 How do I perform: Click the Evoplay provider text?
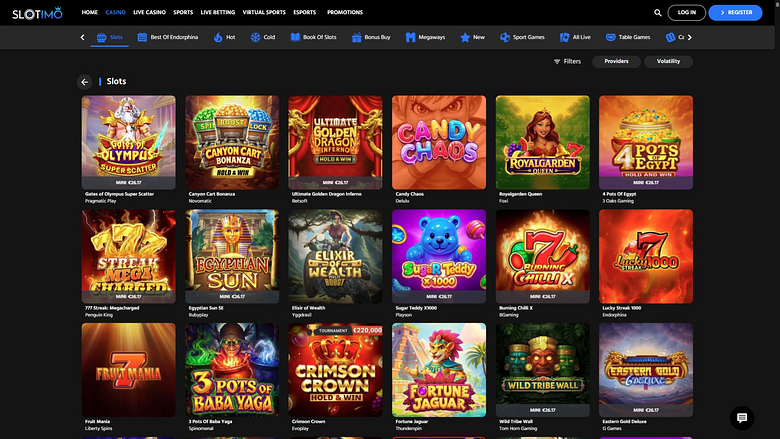300,428
